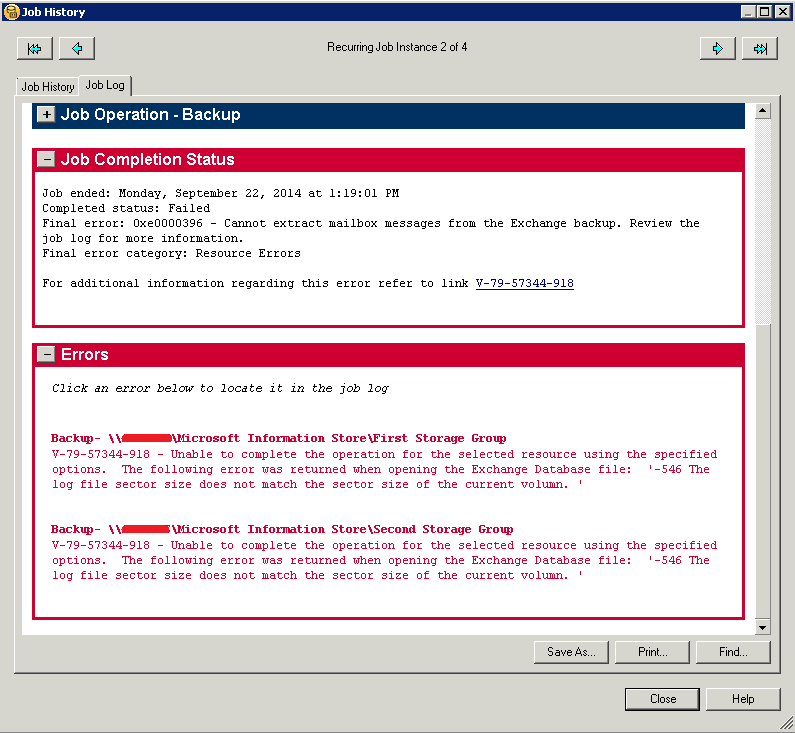Open Help for job log

(x=743, y=699)
